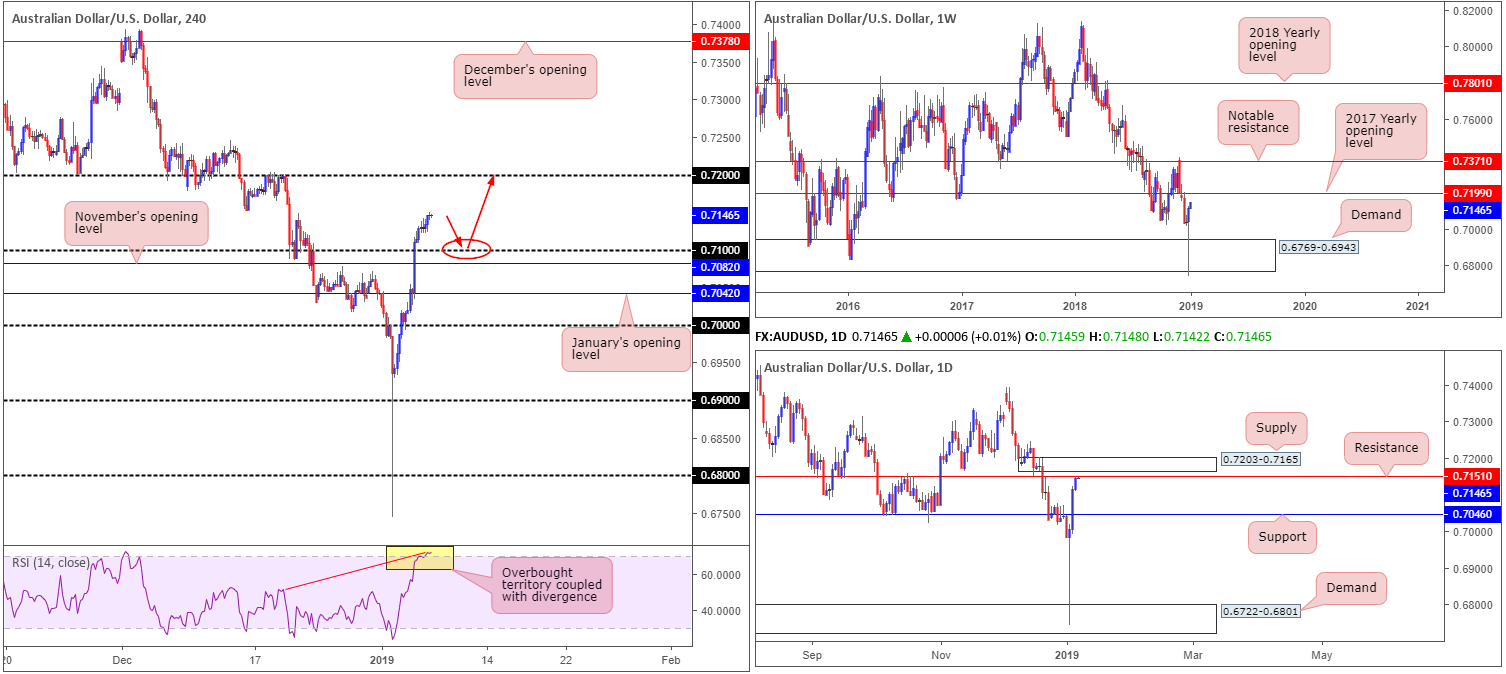1506x674 pixels.
Task: Click the January's opening level callout
Action: point(627,349)
